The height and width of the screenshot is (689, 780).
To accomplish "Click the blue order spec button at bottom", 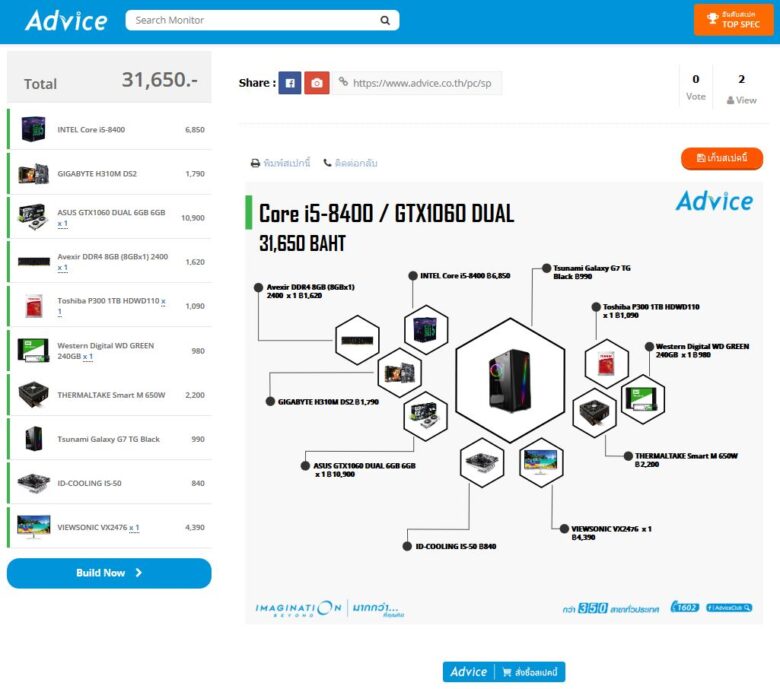I will coord(504,672).
